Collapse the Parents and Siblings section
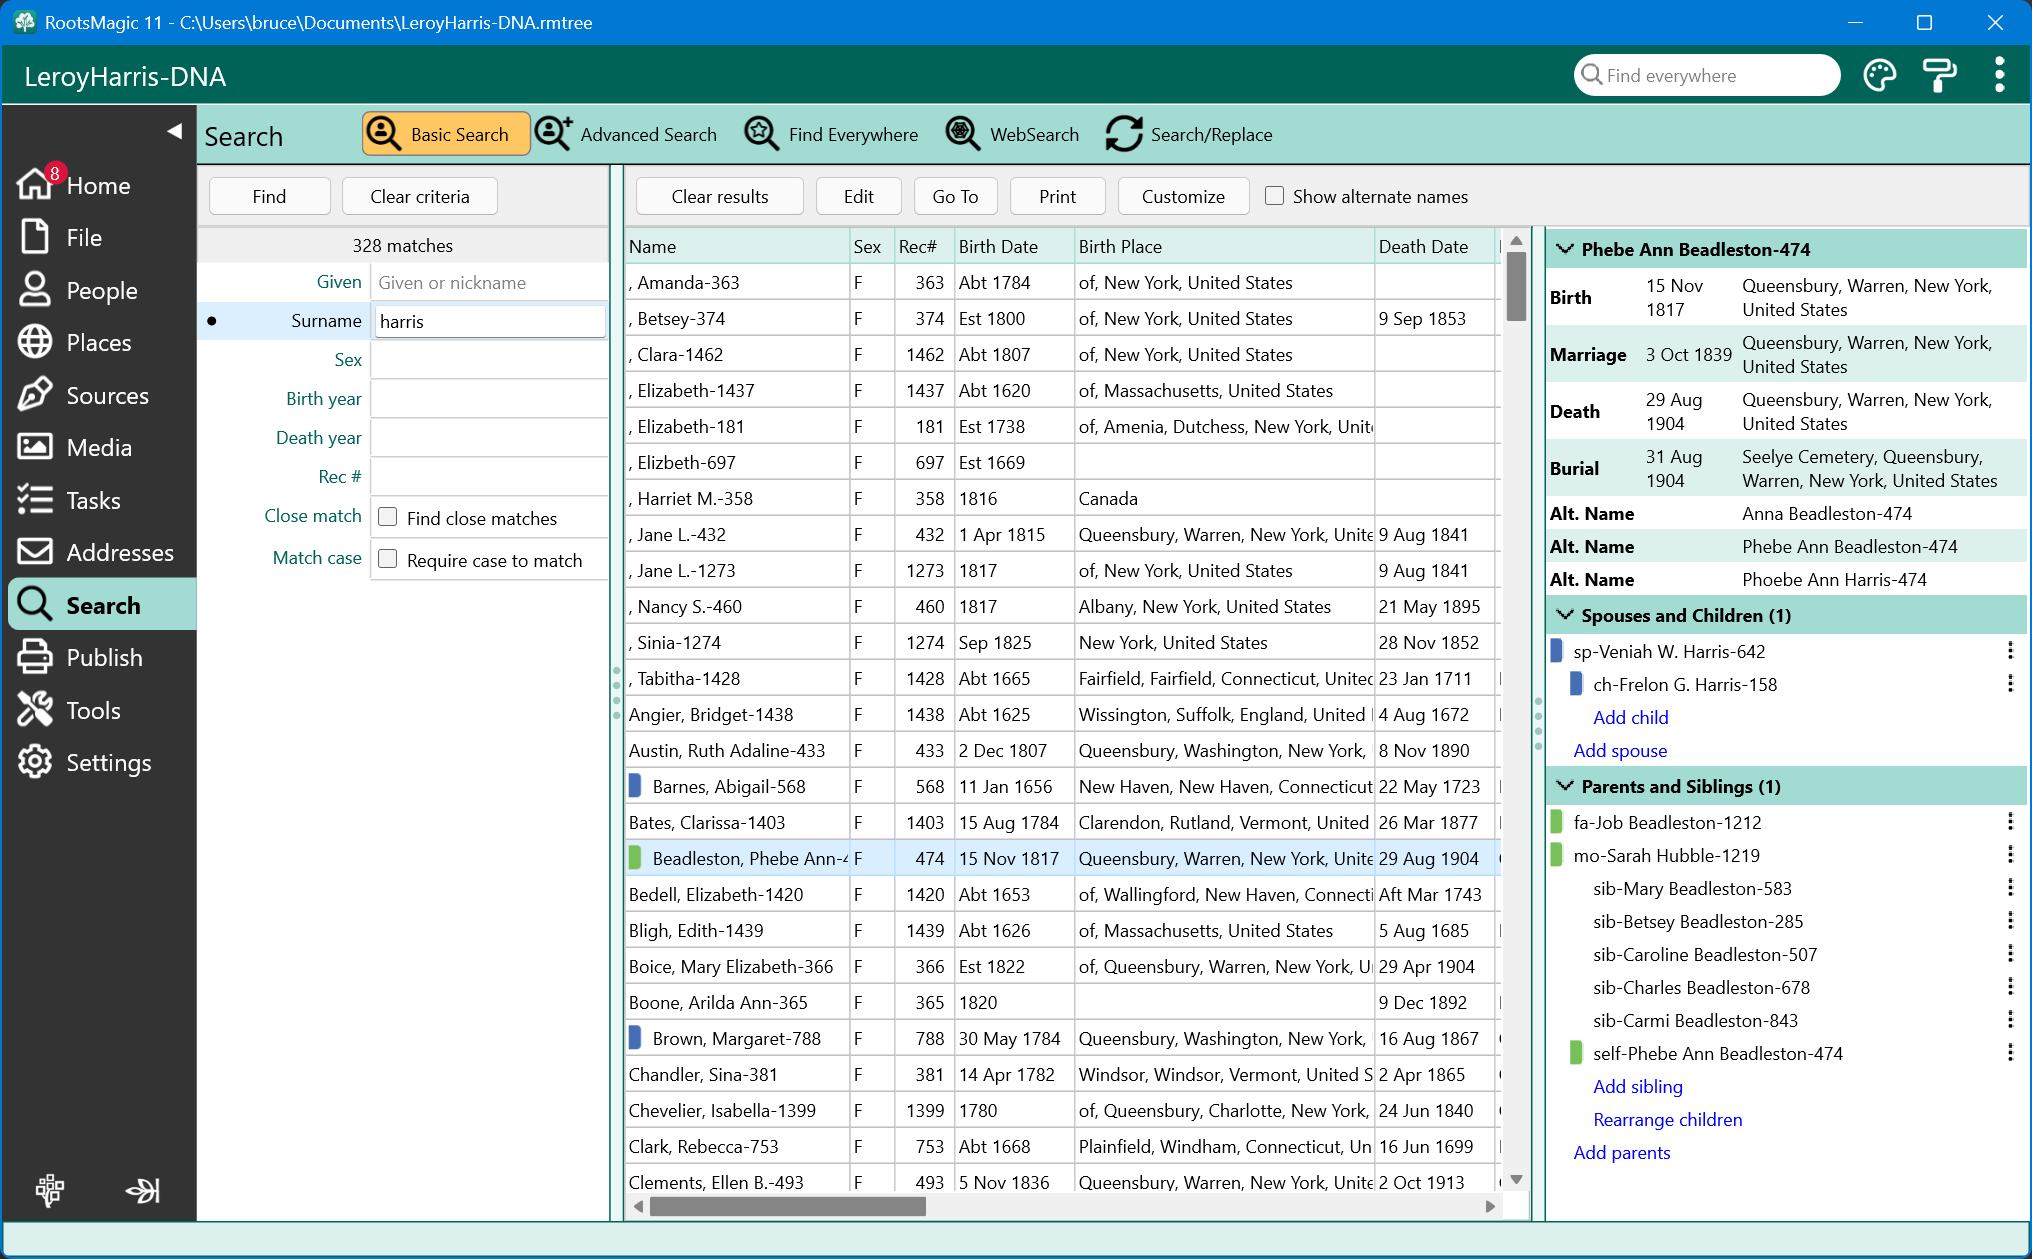This screenshot has height=1259, width=2032. (x=1565, y=786)
